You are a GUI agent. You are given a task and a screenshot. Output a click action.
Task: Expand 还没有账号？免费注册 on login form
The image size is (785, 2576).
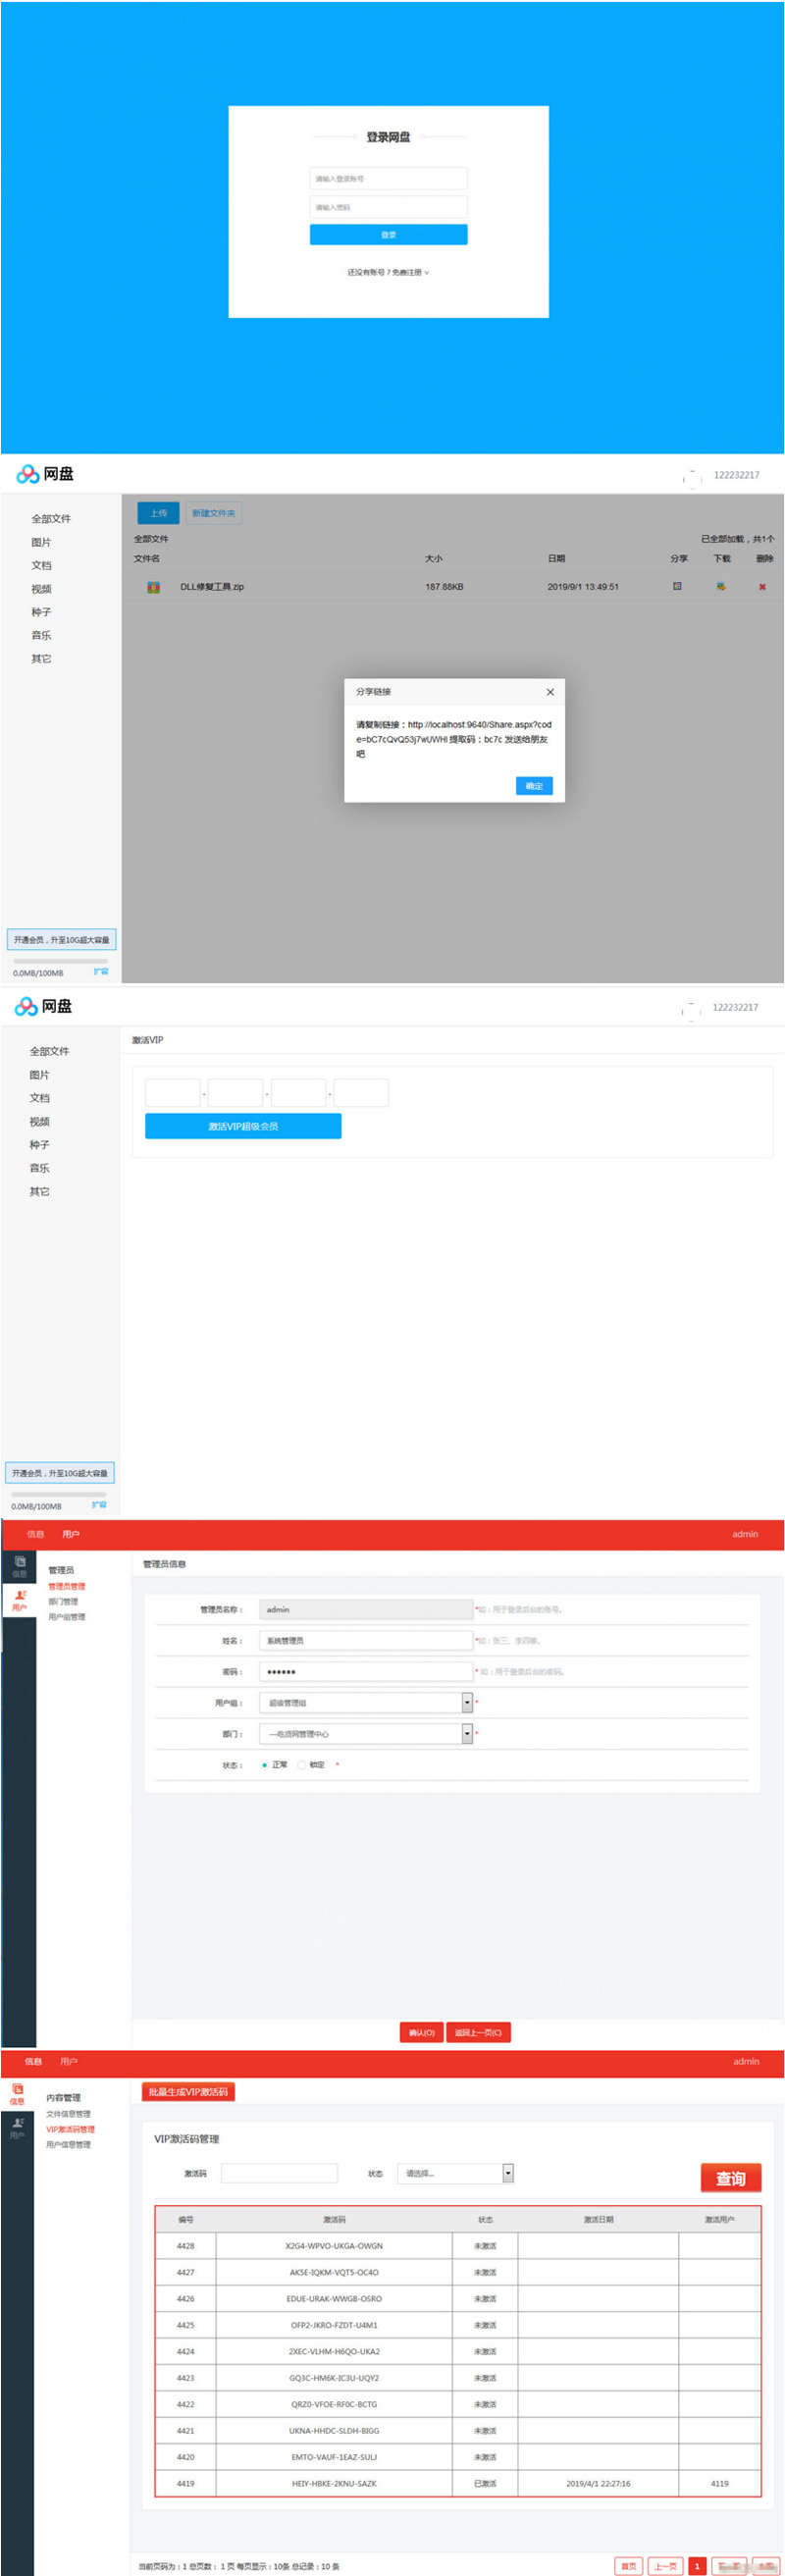pos(388,272)
